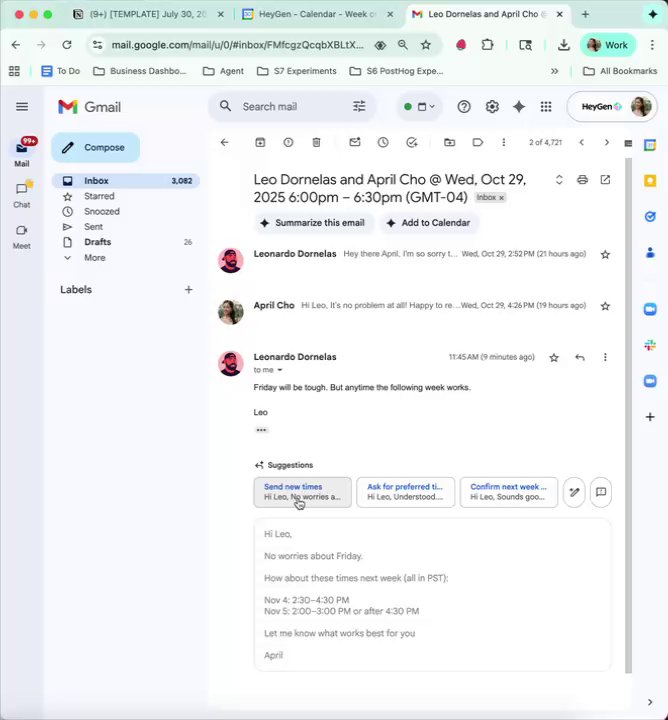Open the Work Chrome profile menu
Viewport: 668px width, 720px height.
click(x=608, y=45)
